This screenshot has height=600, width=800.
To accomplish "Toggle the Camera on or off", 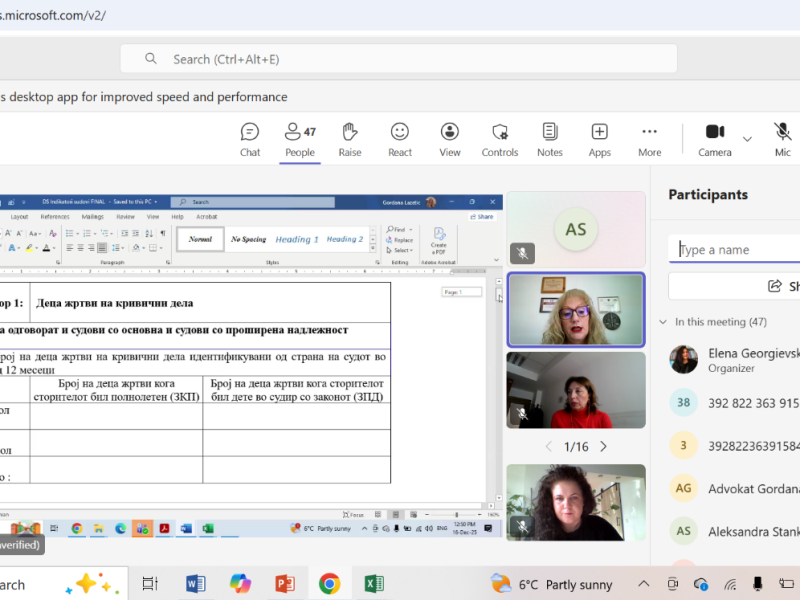I will click(x=715, y=139).
